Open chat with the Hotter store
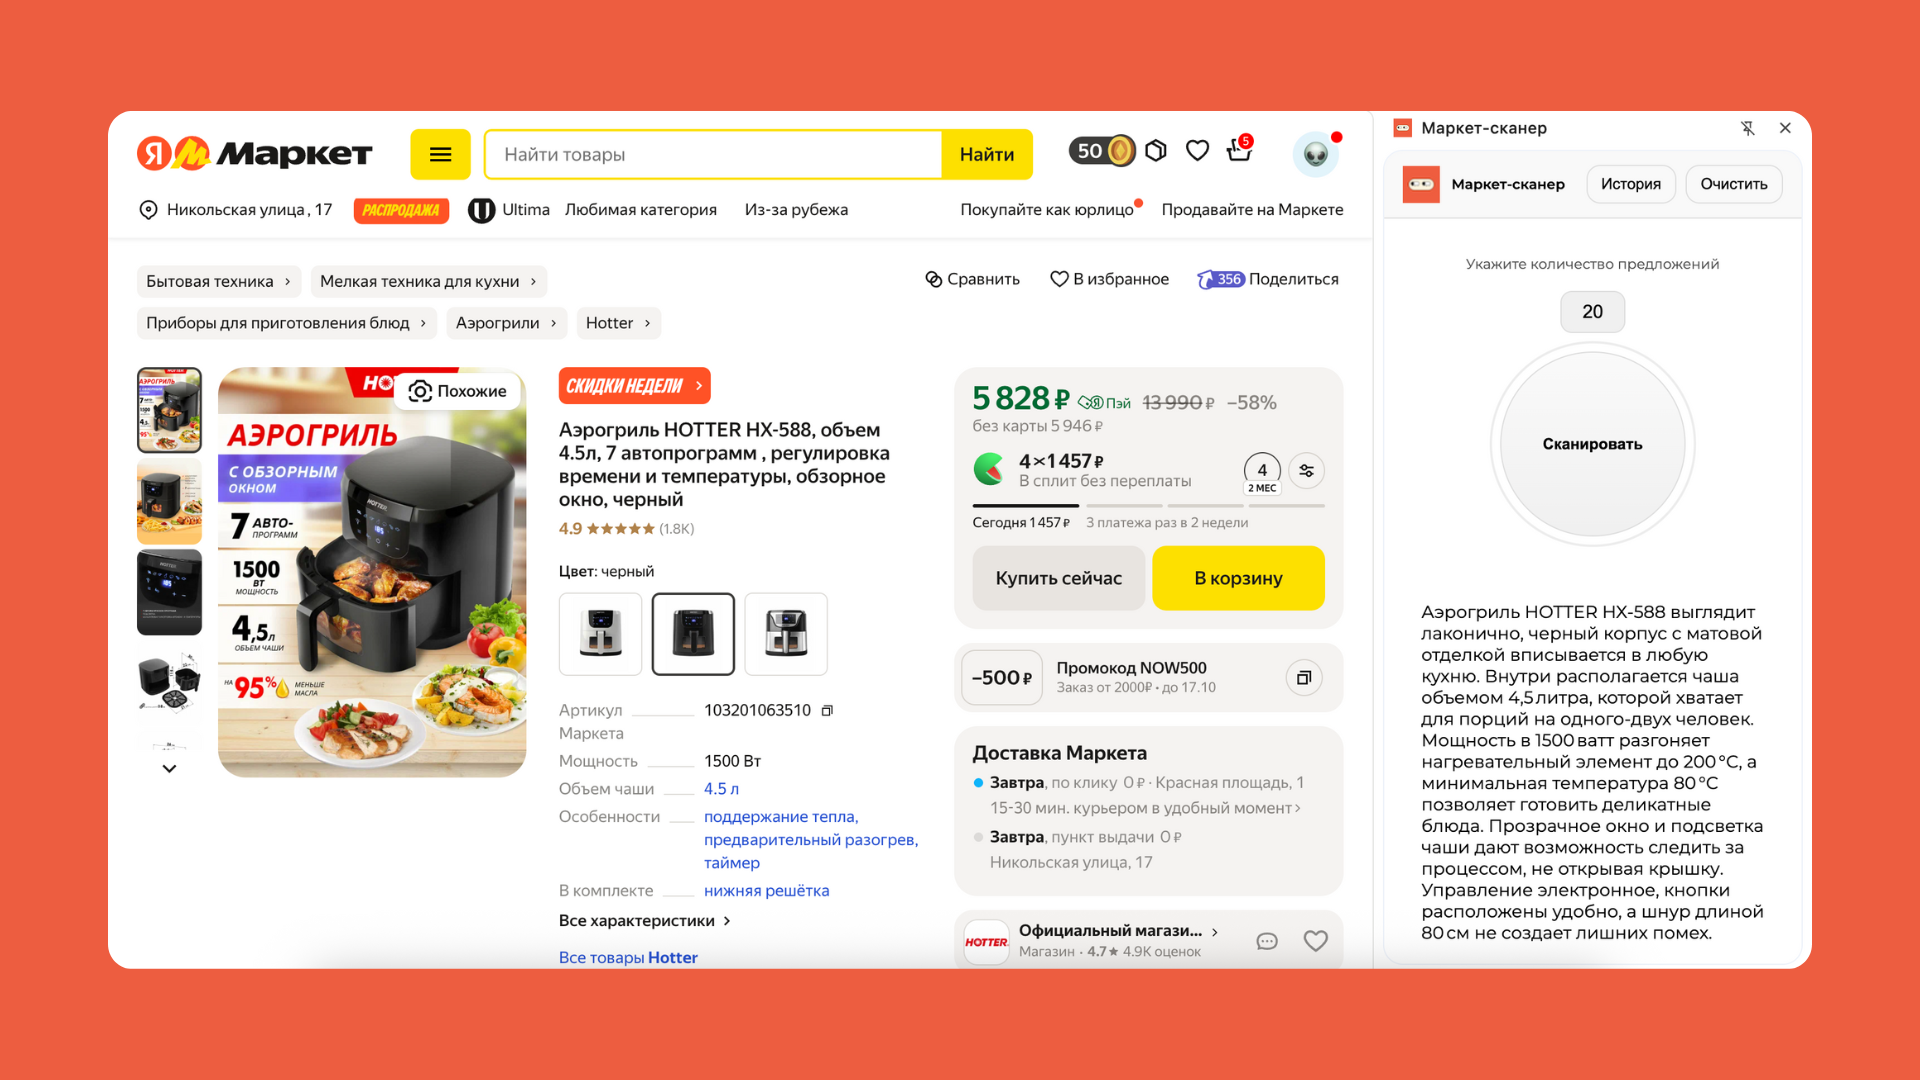The image size is (1920, 1080). (1267, 941)
